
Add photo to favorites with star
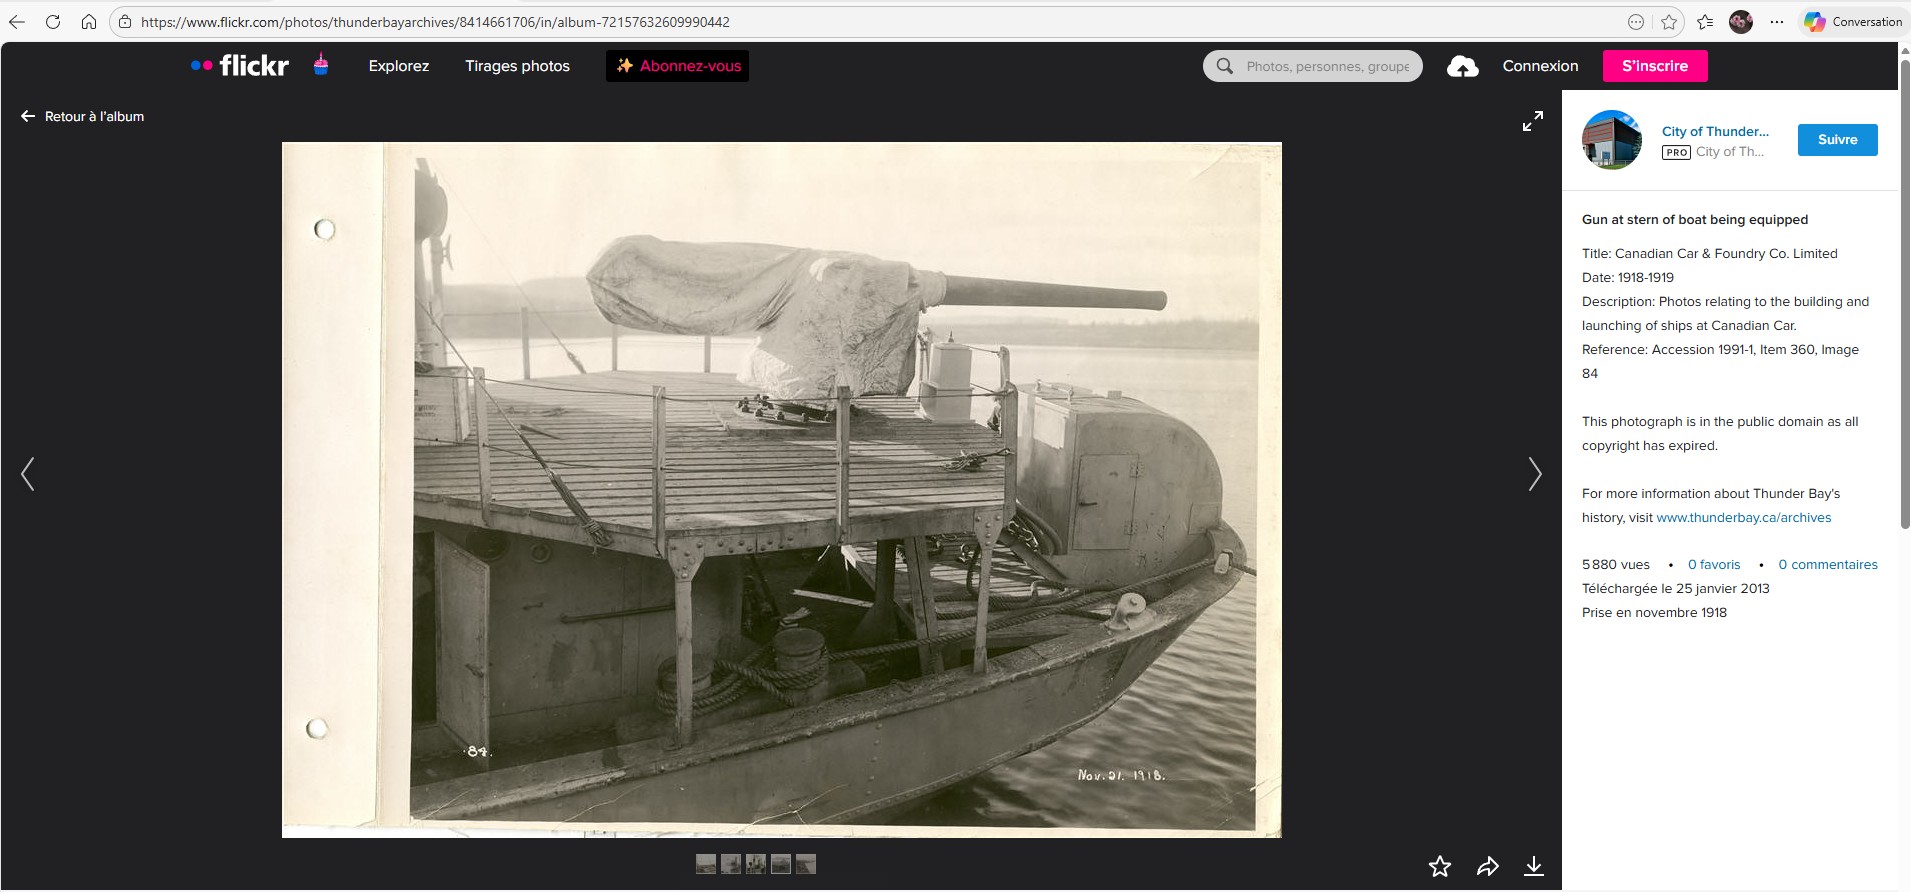tap(1439, 866)
